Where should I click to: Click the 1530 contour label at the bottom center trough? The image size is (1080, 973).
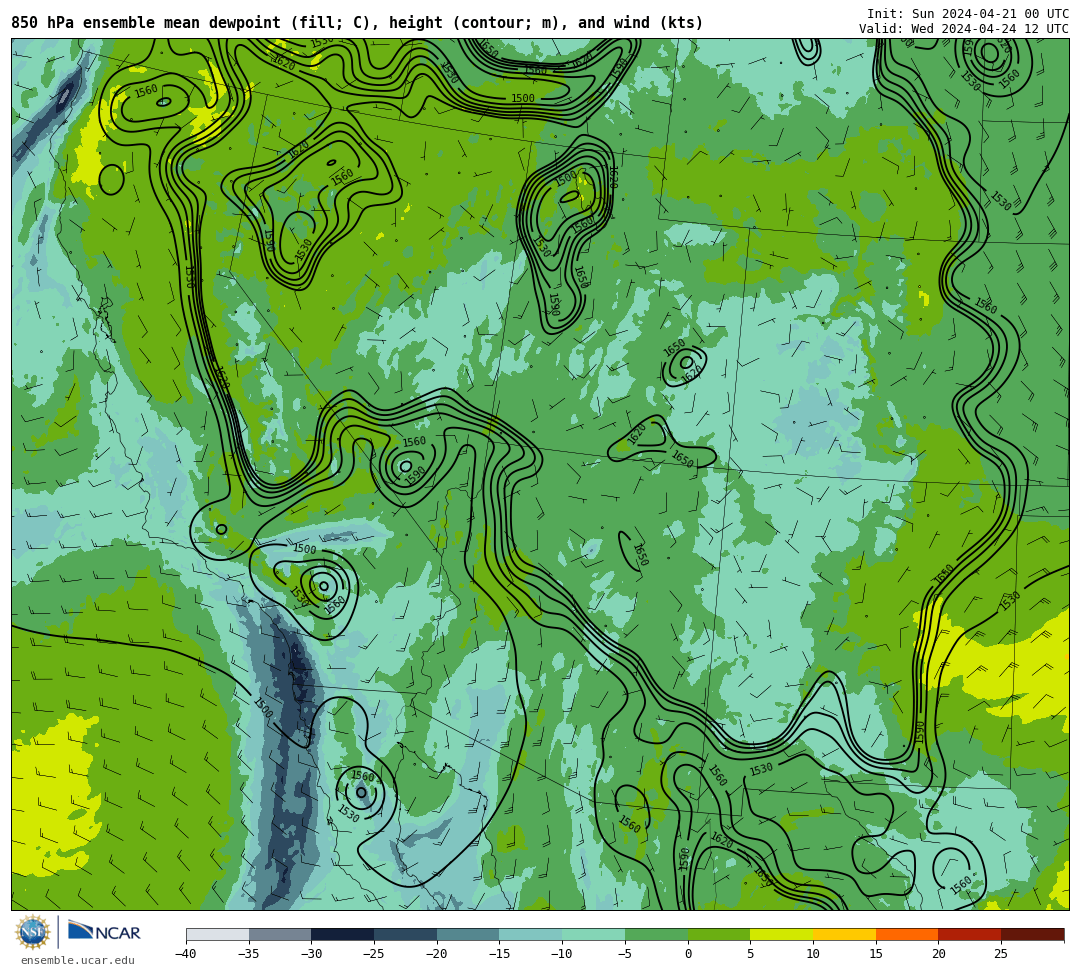point(761,769)
